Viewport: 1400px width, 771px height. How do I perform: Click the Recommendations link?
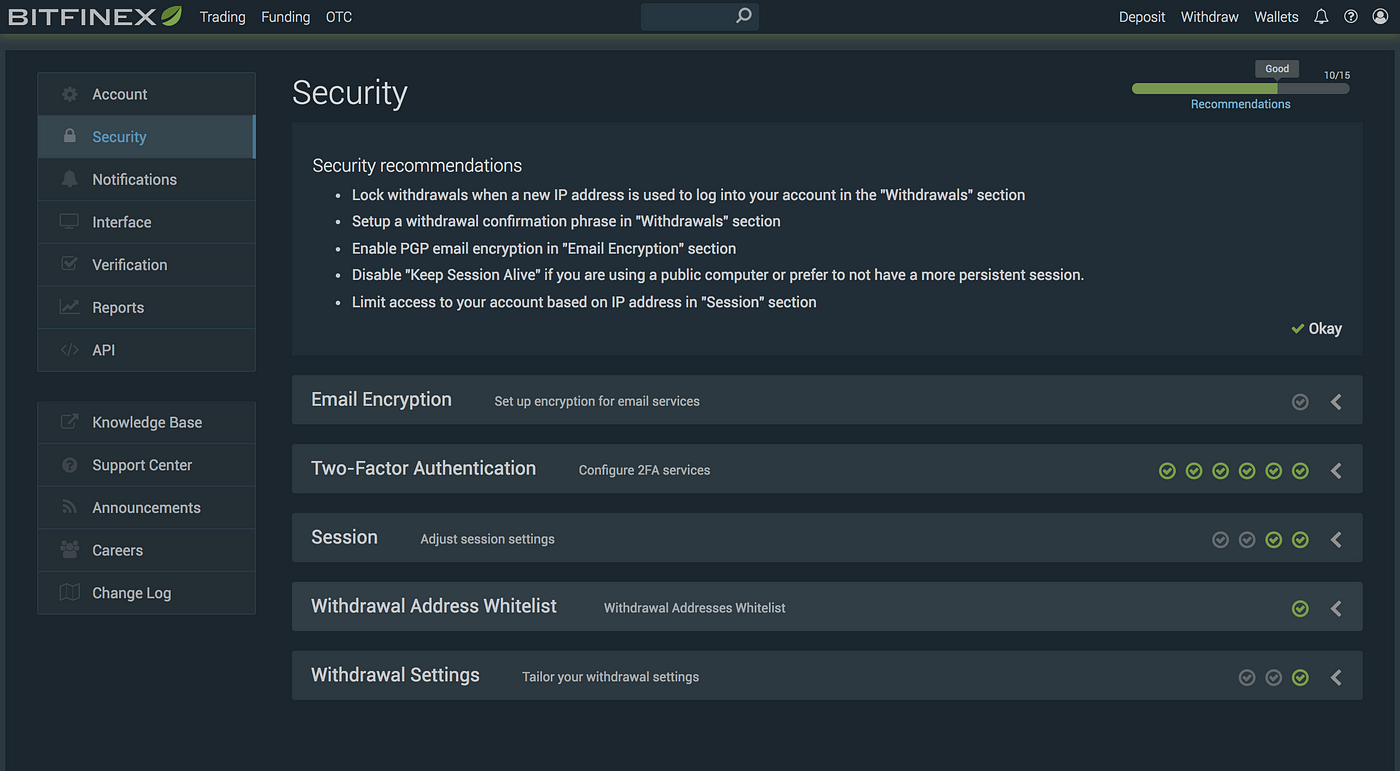pos(1240,104)
